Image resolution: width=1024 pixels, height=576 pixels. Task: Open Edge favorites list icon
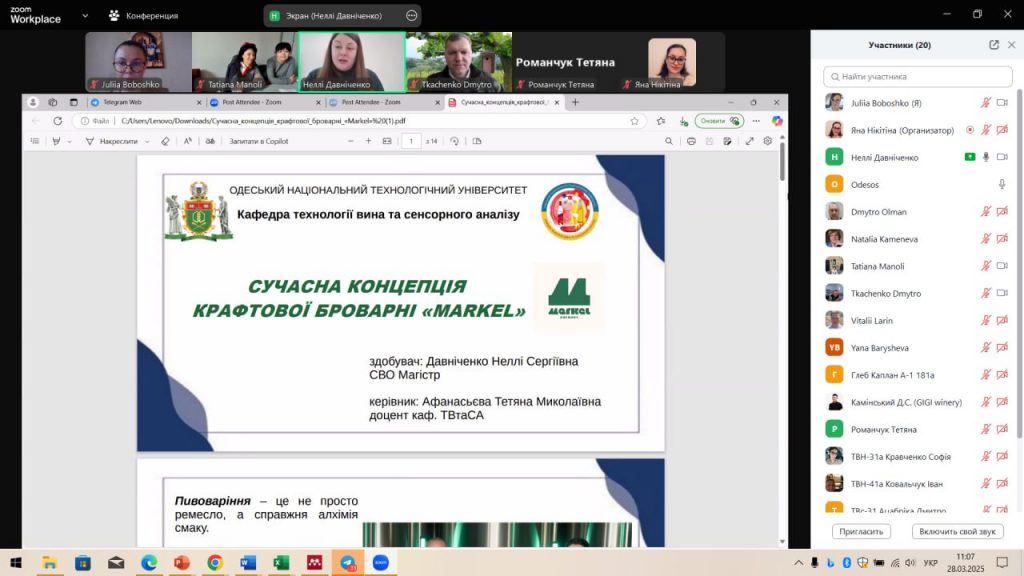pos(661,121)
